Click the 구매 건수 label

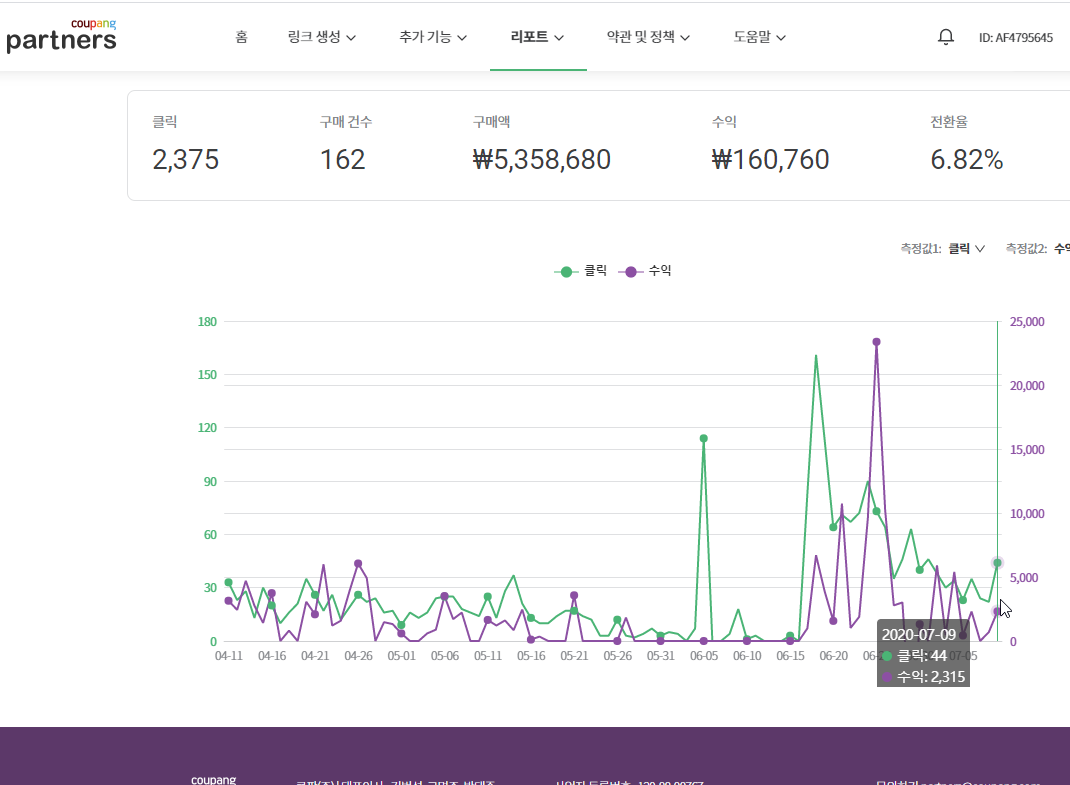[346, 122]
